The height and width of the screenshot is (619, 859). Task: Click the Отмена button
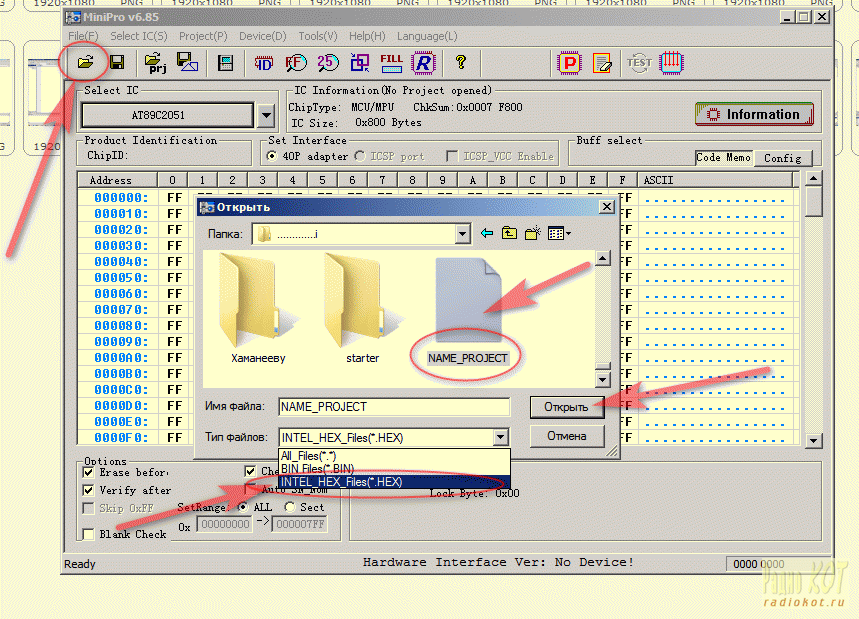click(x=567, y=437)
